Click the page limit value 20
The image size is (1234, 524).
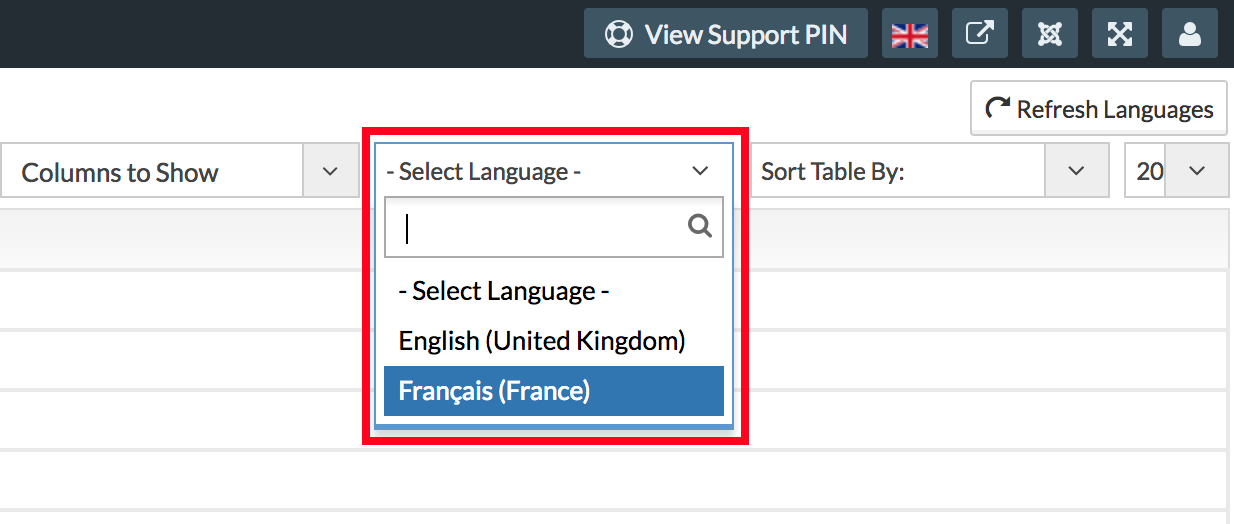[x=1148, y=171]
